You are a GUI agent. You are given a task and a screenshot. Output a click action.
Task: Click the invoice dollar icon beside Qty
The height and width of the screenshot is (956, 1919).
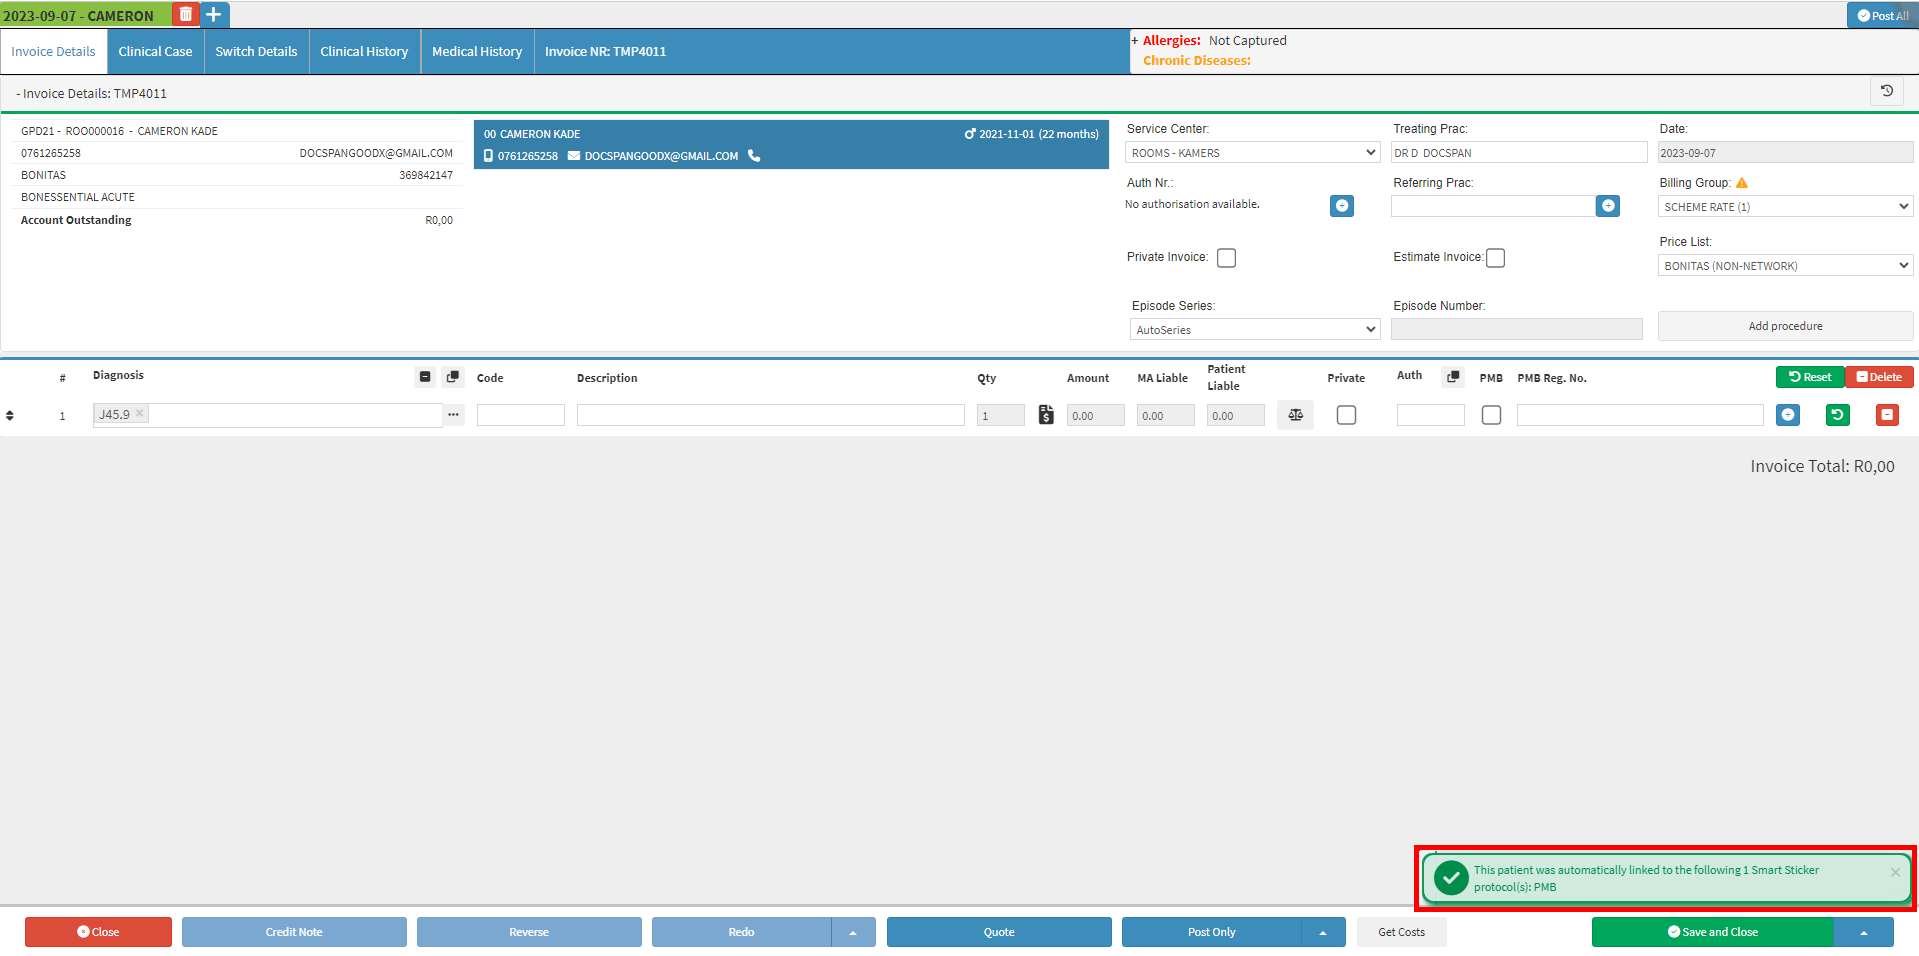click(1046, 415)
